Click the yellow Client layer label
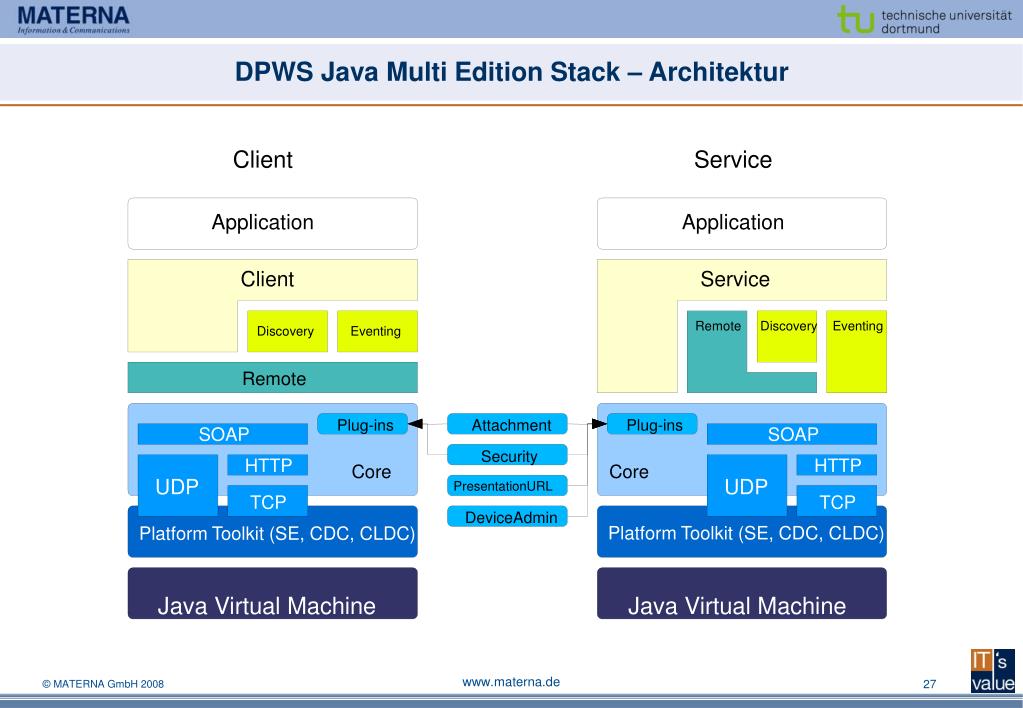This screenshot has height=708, width=1023. (267, 279)
